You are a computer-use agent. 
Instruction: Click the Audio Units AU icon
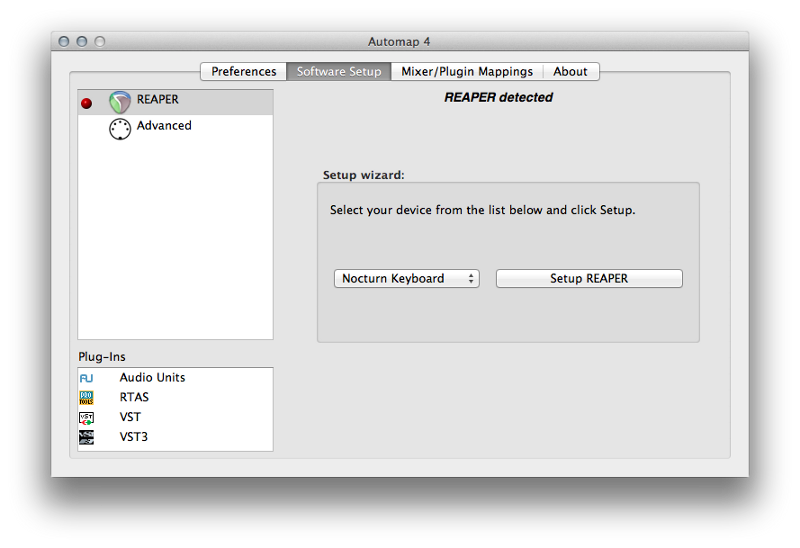coord(86,378)
